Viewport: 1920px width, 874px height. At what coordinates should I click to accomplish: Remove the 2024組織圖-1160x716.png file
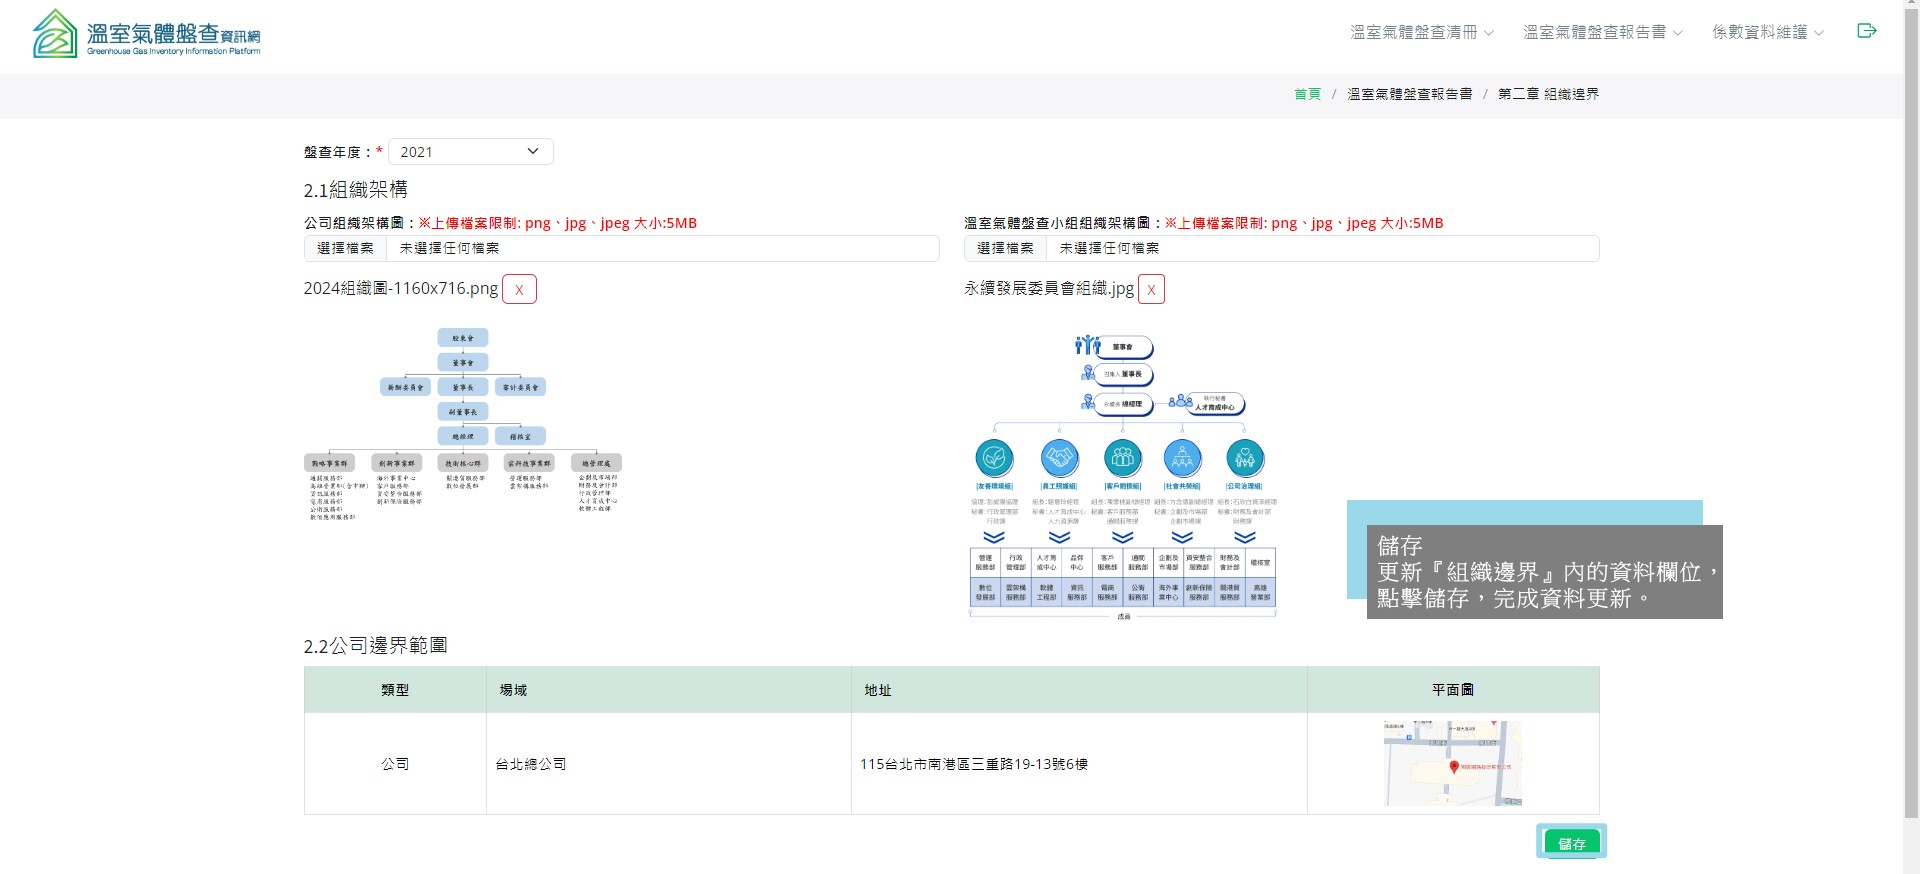[519, 289]
